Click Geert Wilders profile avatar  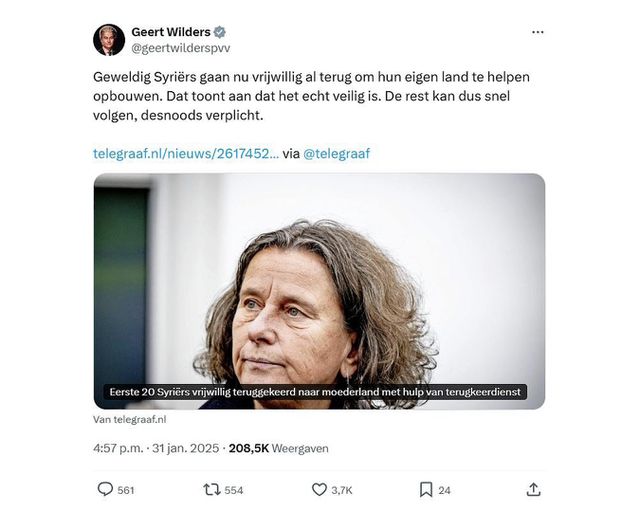pyautogui.click(x=109, y=40)
